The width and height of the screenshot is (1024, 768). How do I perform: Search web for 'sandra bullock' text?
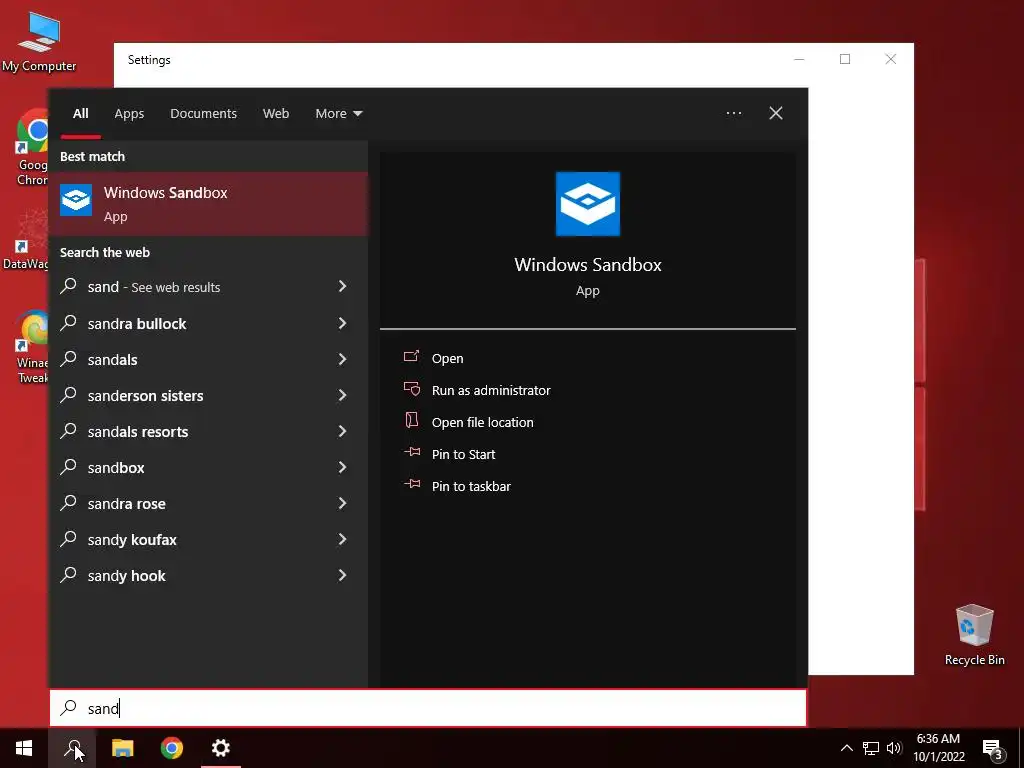[137, 324]
